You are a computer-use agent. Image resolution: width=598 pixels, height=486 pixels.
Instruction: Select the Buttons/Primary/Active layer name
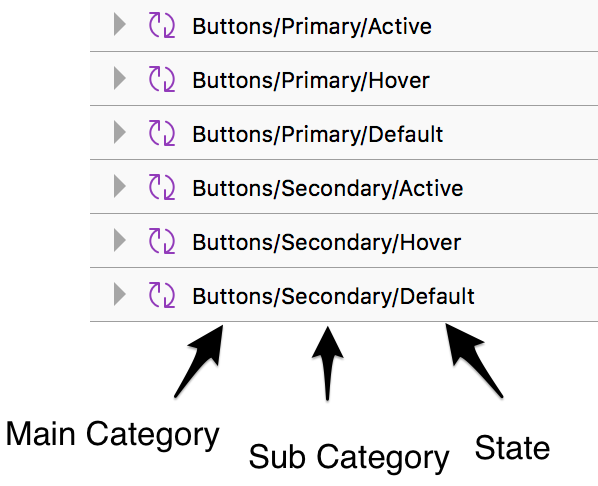pyautogui.click(x=312, y=27)
